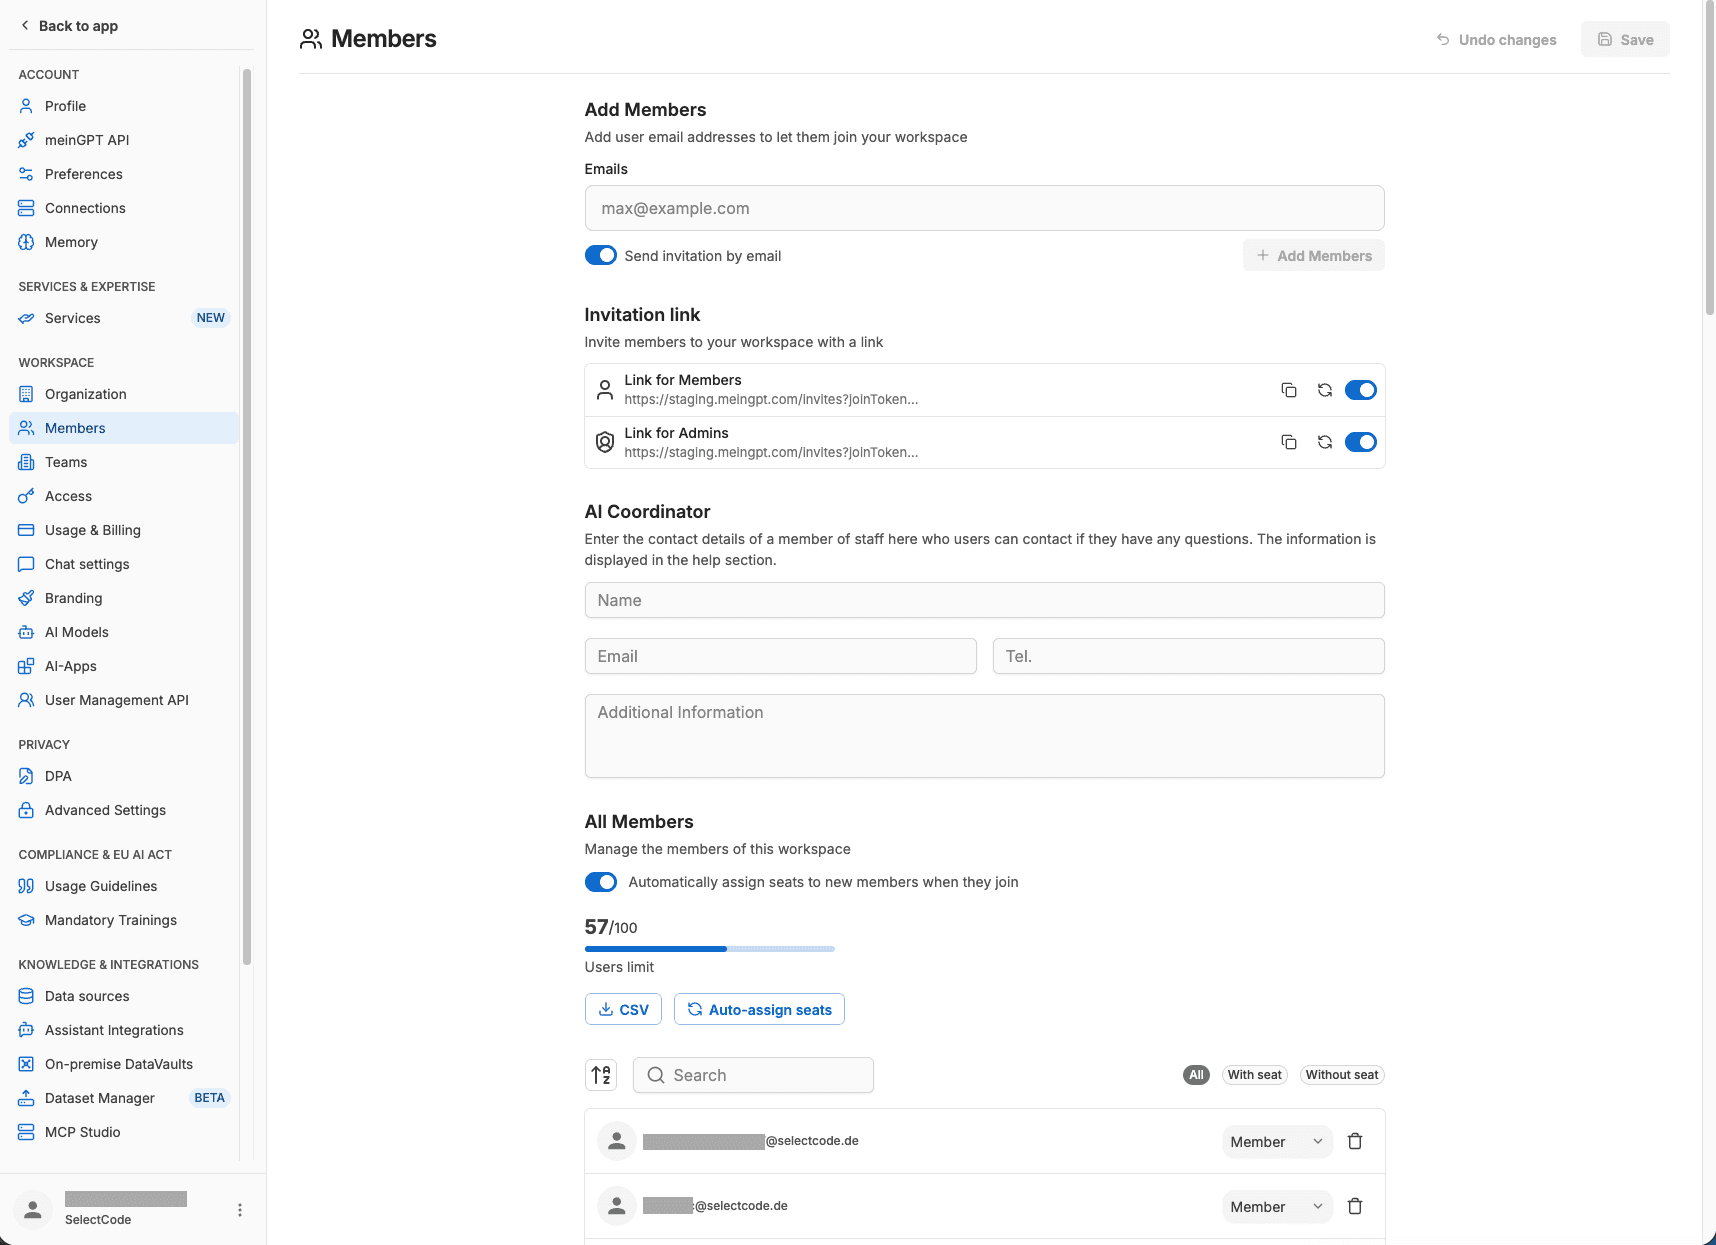Viewport: 1716px width, 1245px height.
Task: Open Usage & Billing in sidebar
Action: (x=93, y=530)
